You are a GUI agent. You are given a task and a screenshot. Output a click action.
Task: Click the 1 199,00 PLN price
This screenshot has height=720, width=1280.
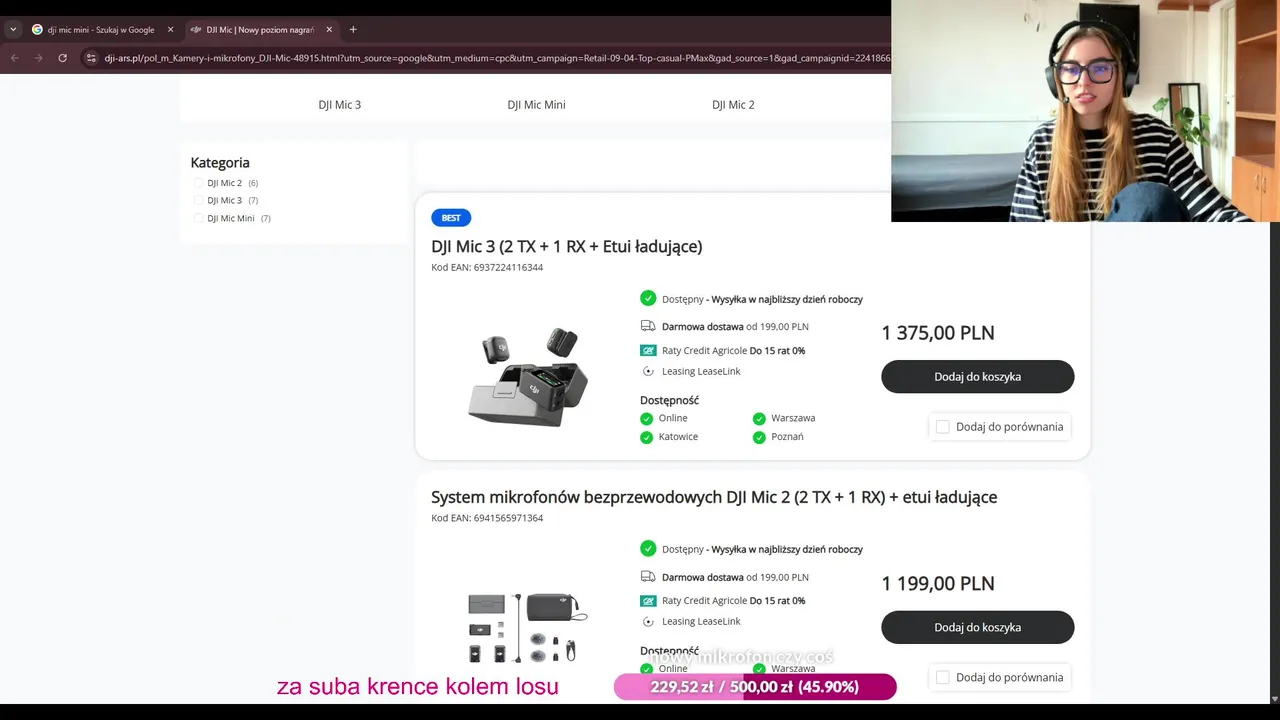tap(938, 583)
